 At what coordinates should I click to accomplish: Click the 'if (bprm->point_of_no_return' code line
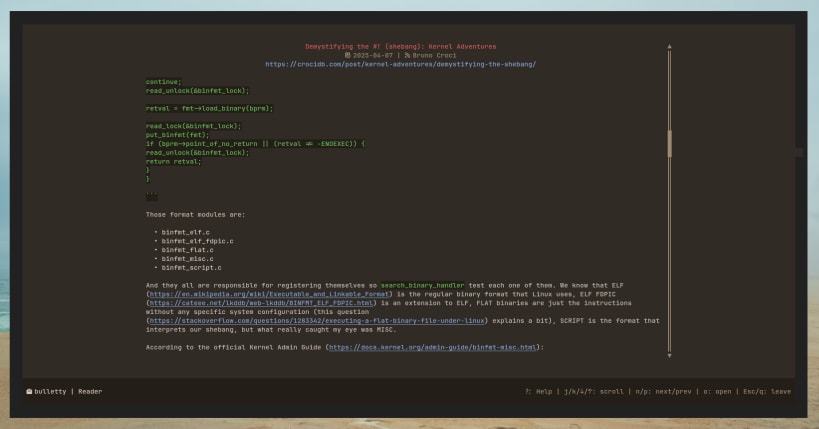click(x=255, y=144)
